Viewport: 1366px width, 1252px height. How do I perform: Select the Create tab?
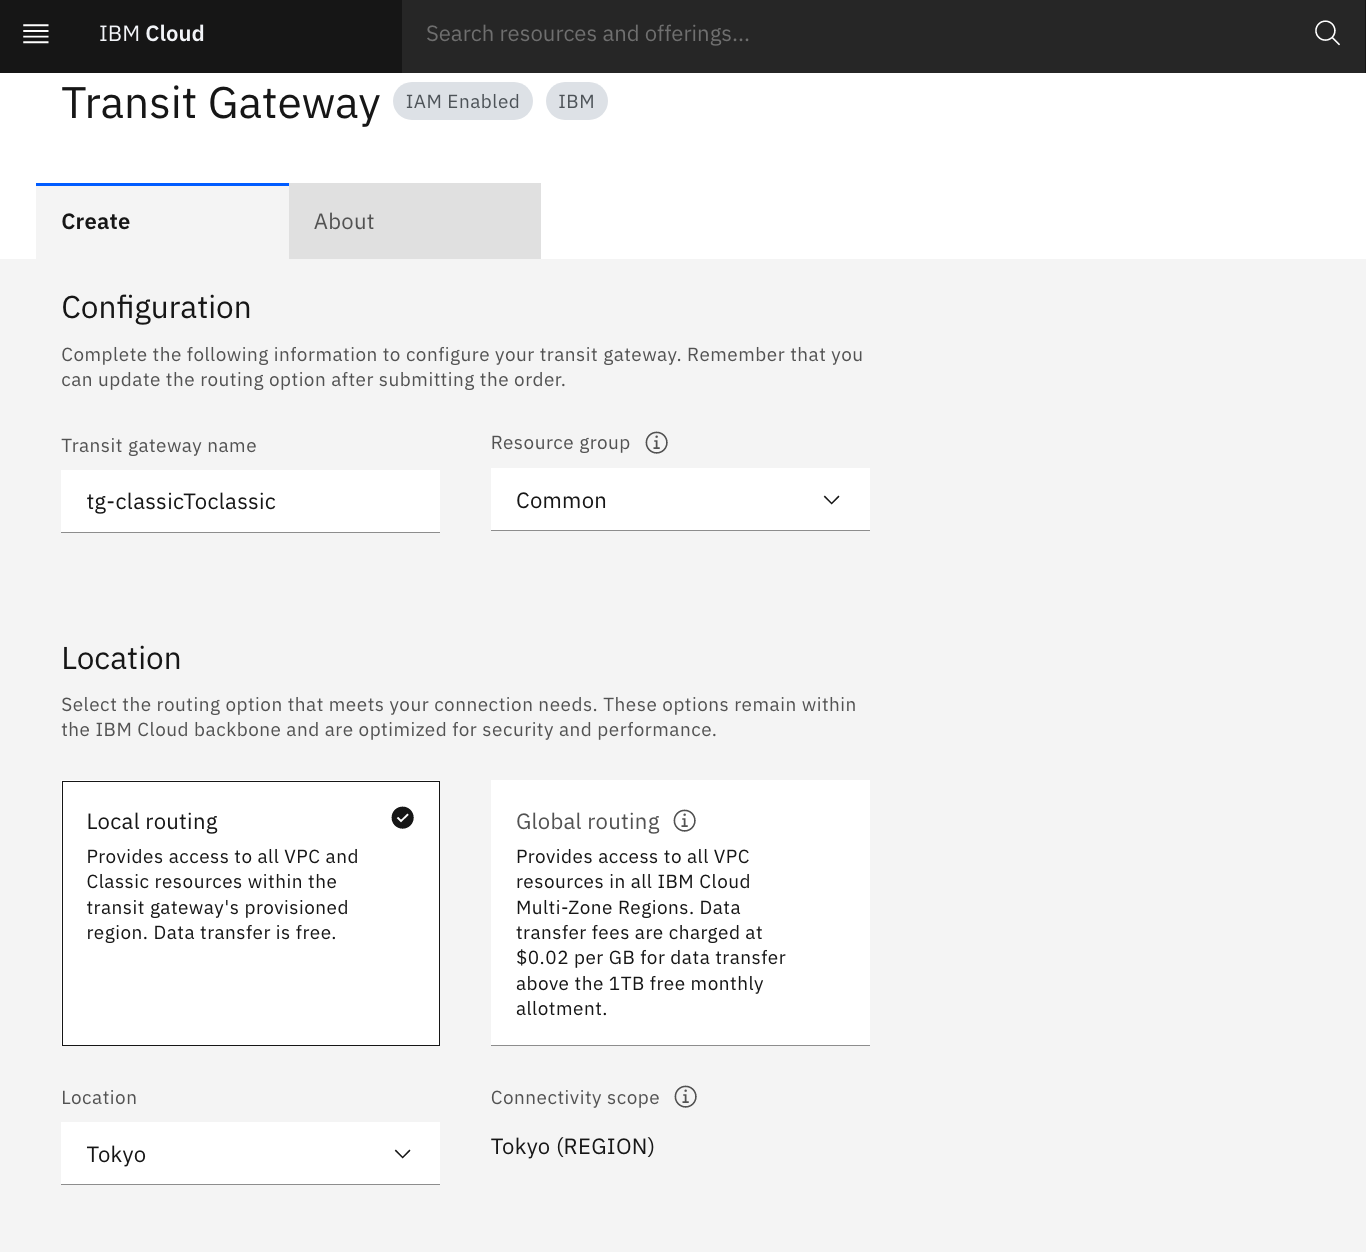(x=162, y=221)
